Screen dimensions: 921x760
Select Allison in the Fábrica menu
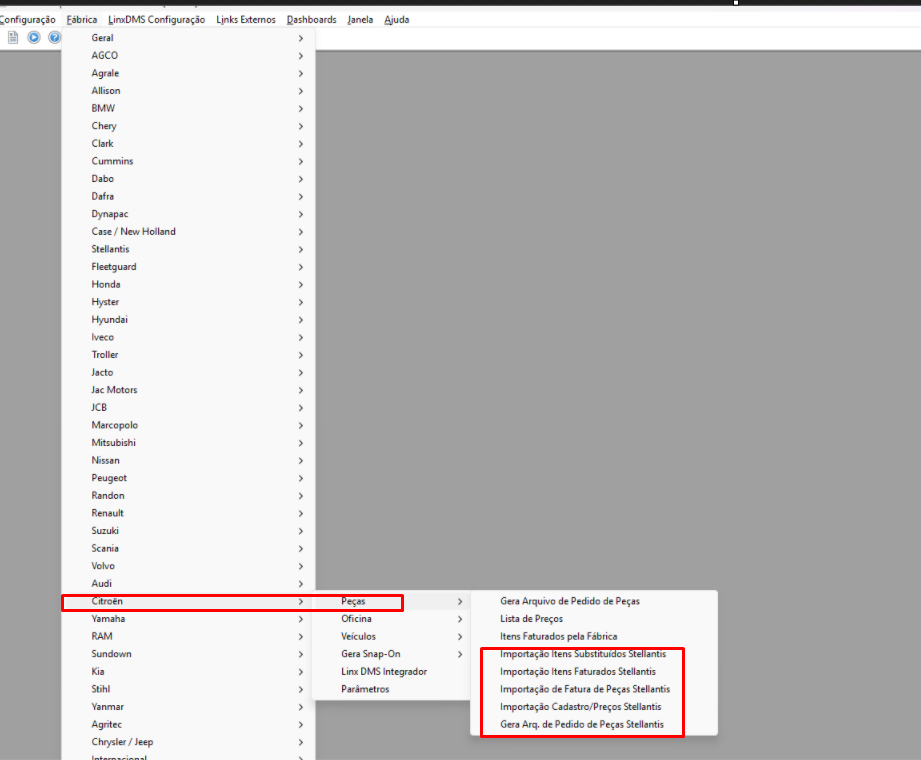[x=188, y=90]
